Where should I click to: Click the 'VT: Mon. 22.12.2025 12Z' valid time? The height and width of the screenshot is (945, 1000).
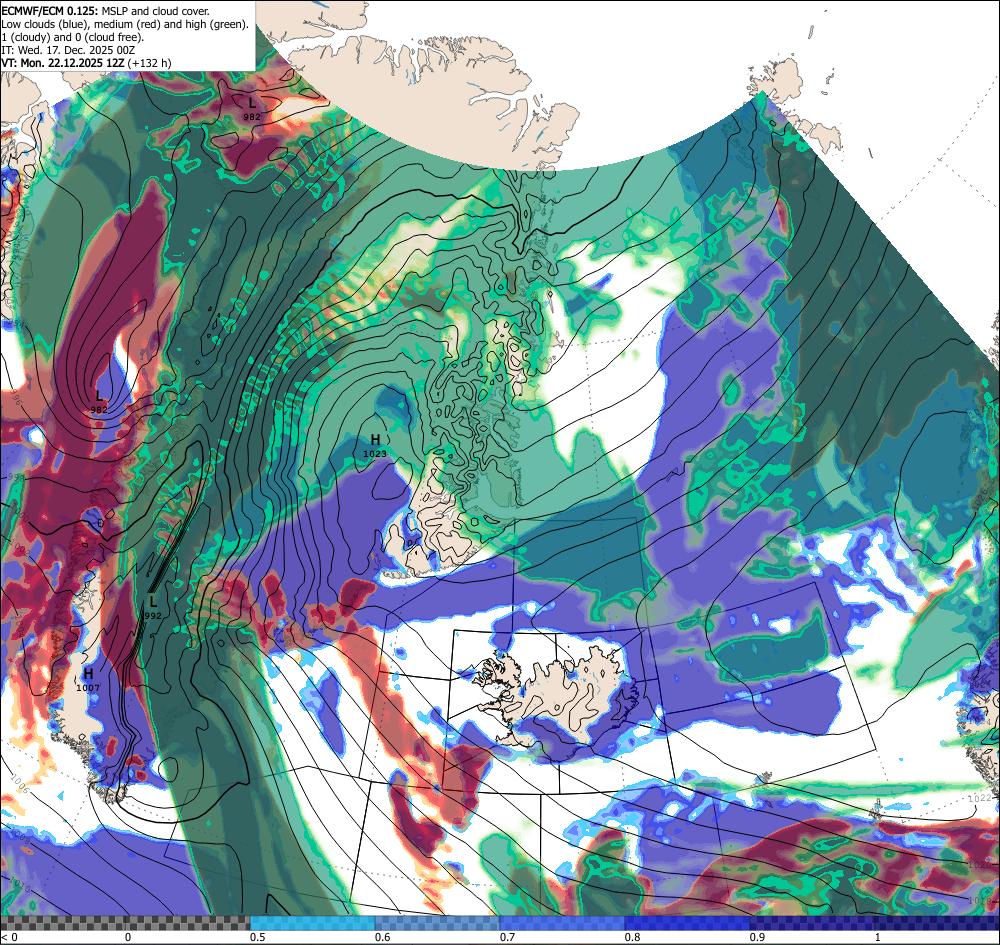63,63
